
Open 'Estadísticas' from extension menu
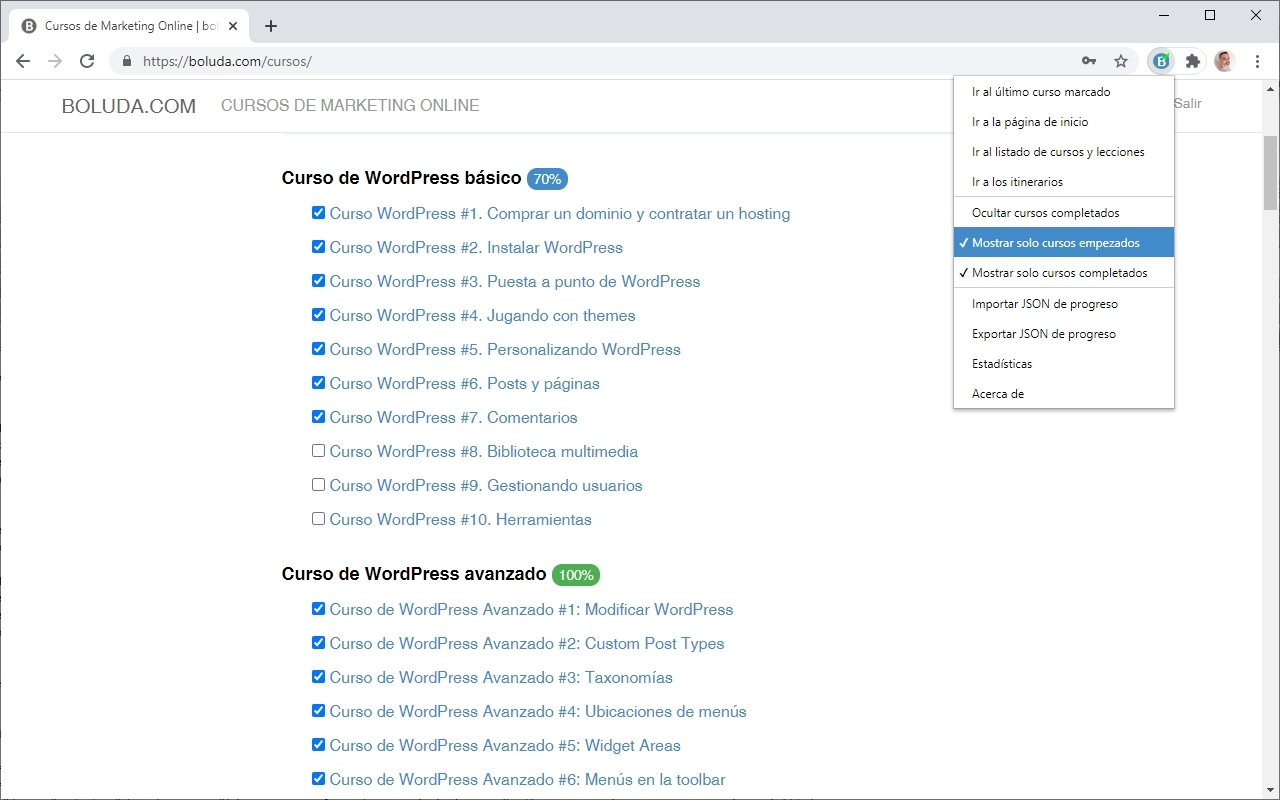tap(1064, 364)
